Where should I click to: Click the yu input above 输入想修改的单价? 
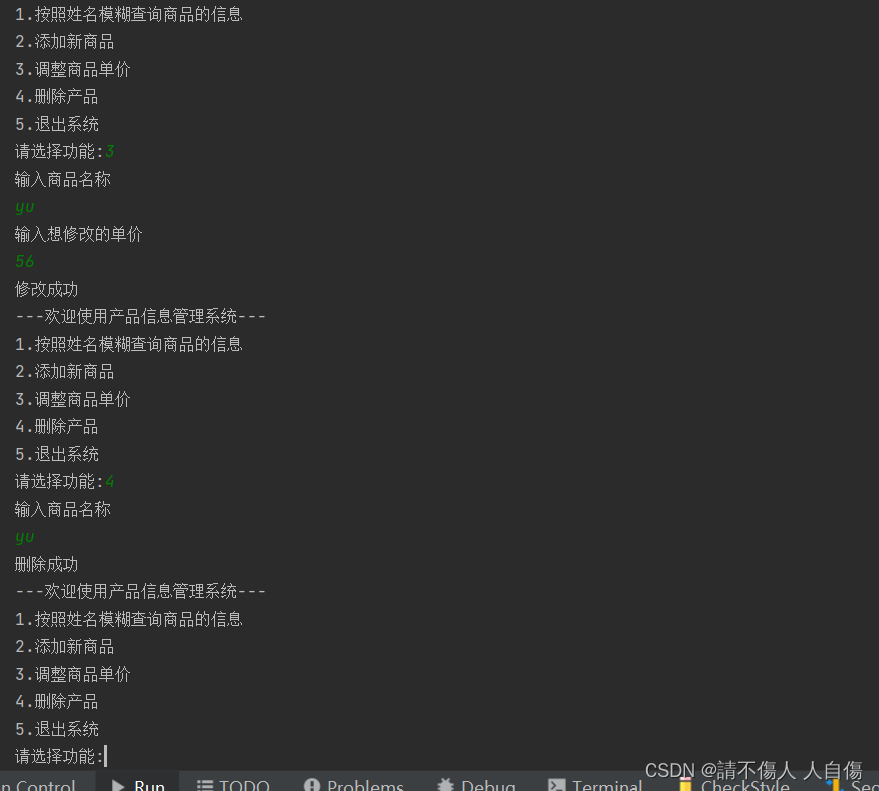[x=25, y=207]
